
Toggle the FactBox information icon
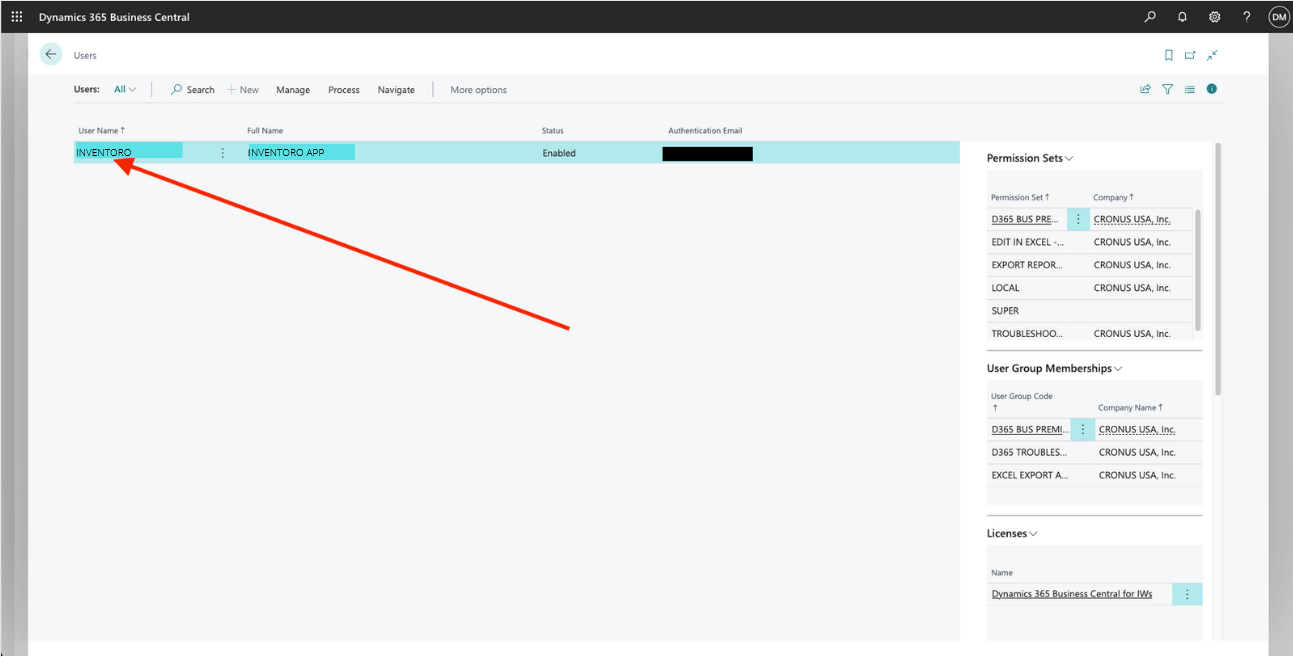1212,89
